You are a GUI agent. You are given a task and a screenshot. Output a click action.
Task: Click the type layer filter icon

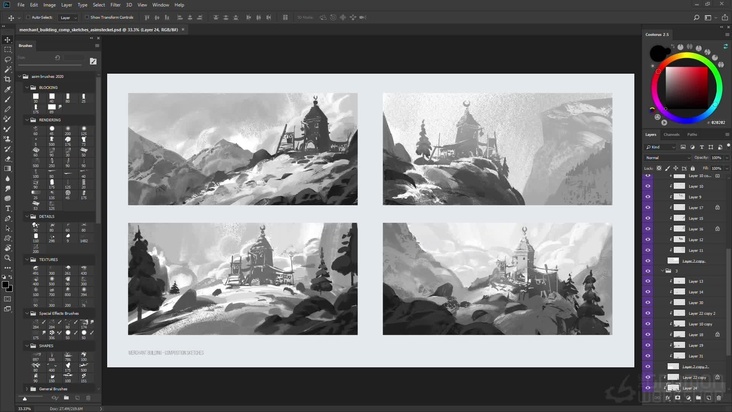pyautogui.click(x=702, y=147)
